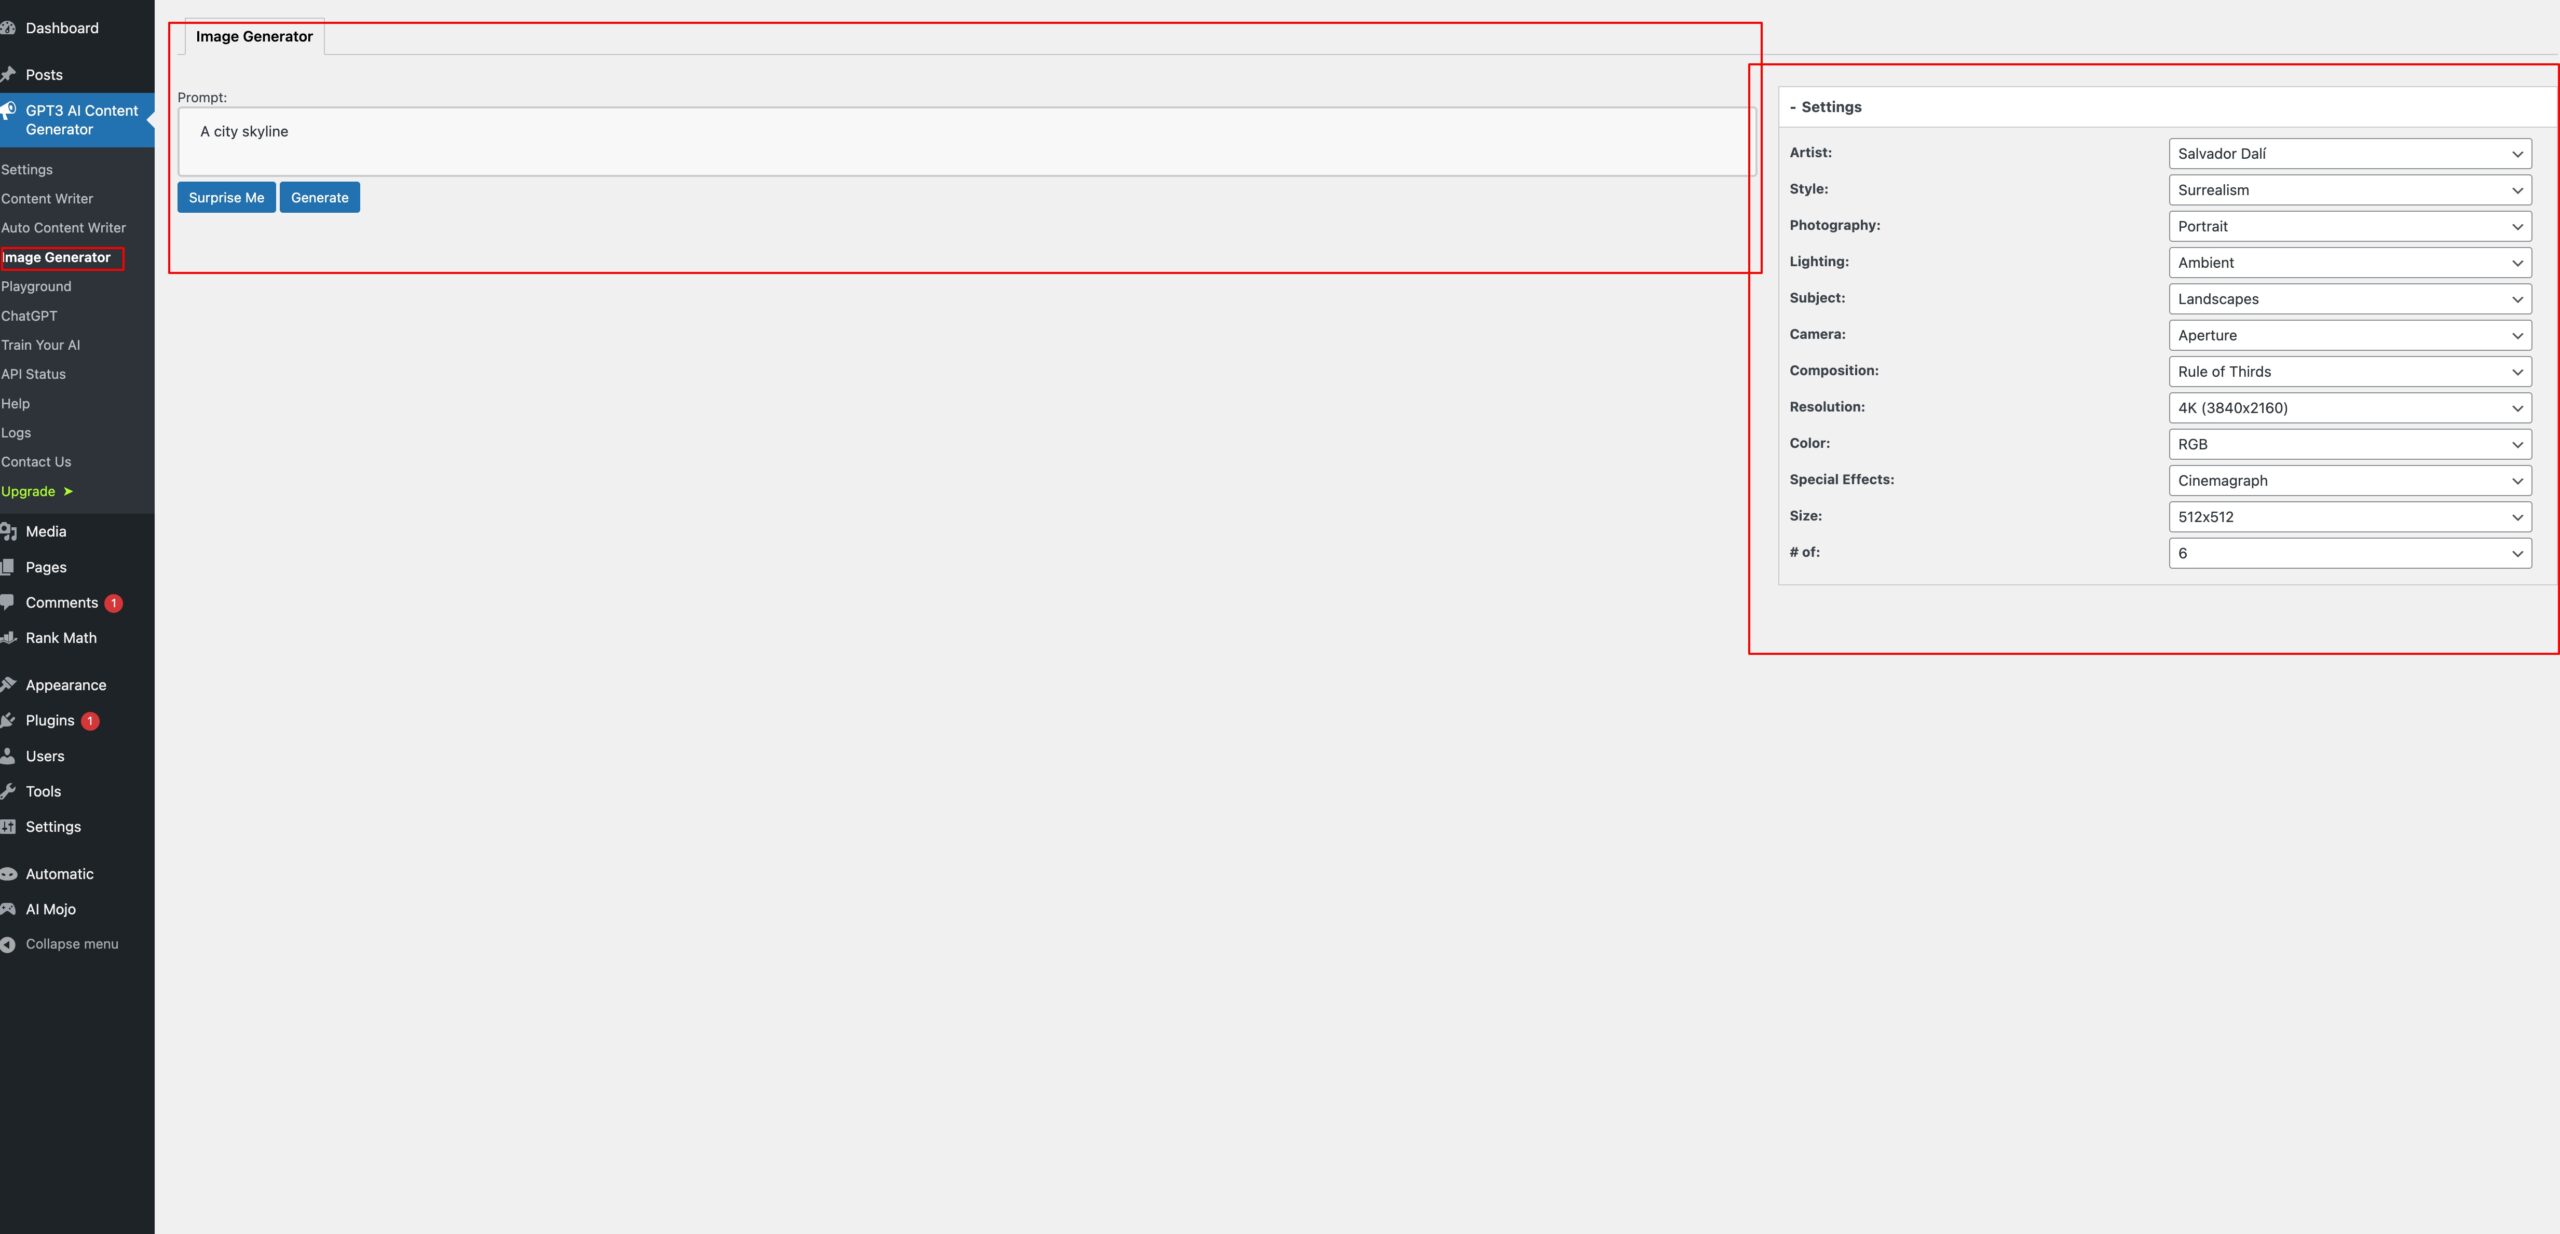The width and height of the screenshot is (2560, 1234).
Task: Change the Size dropdown from 512x512
Action: 2349,517
